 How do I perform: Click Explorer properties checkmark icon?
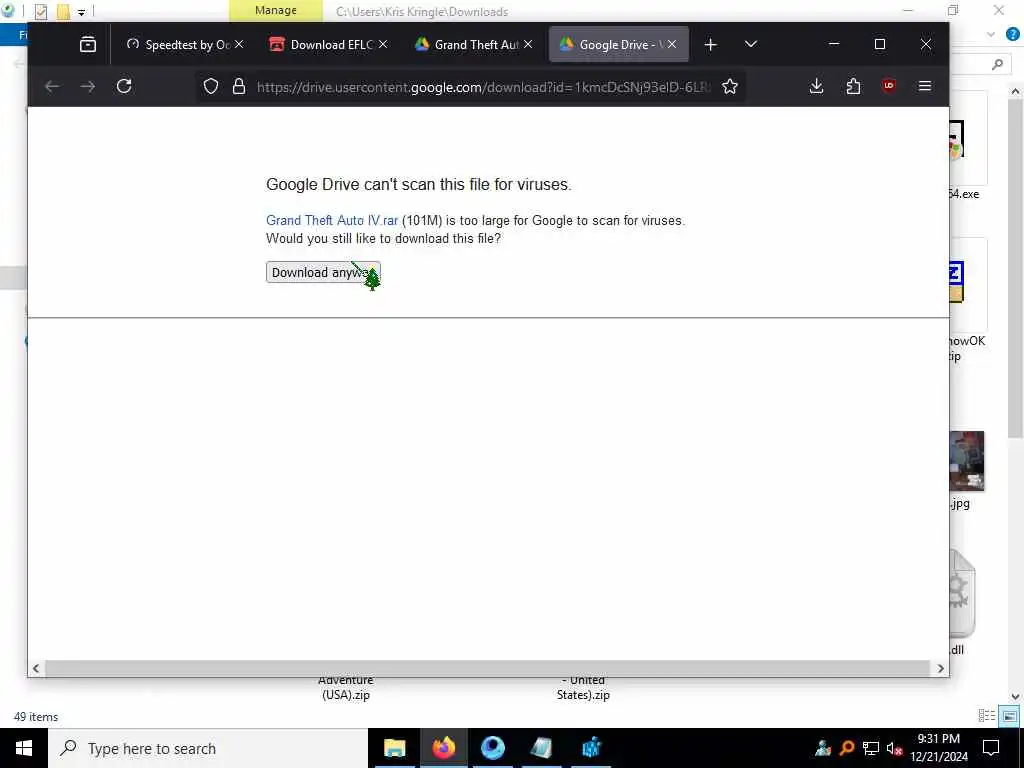(40, 11)
